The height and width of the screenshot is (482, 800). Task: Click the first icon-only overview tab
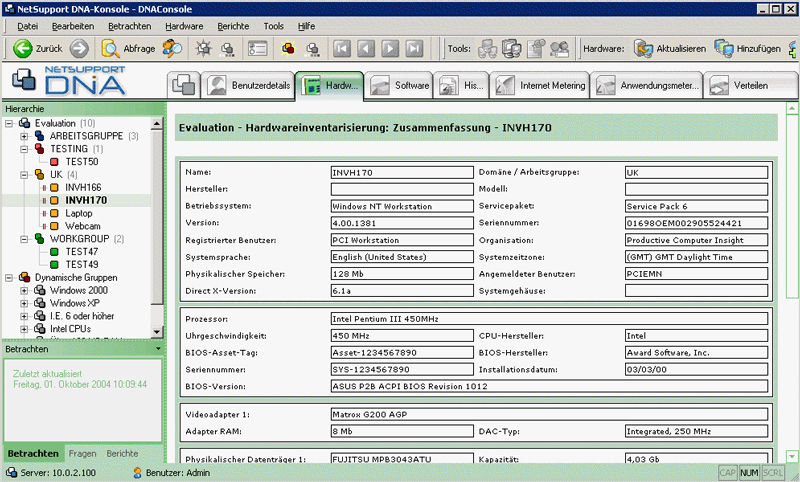[184, 85]
